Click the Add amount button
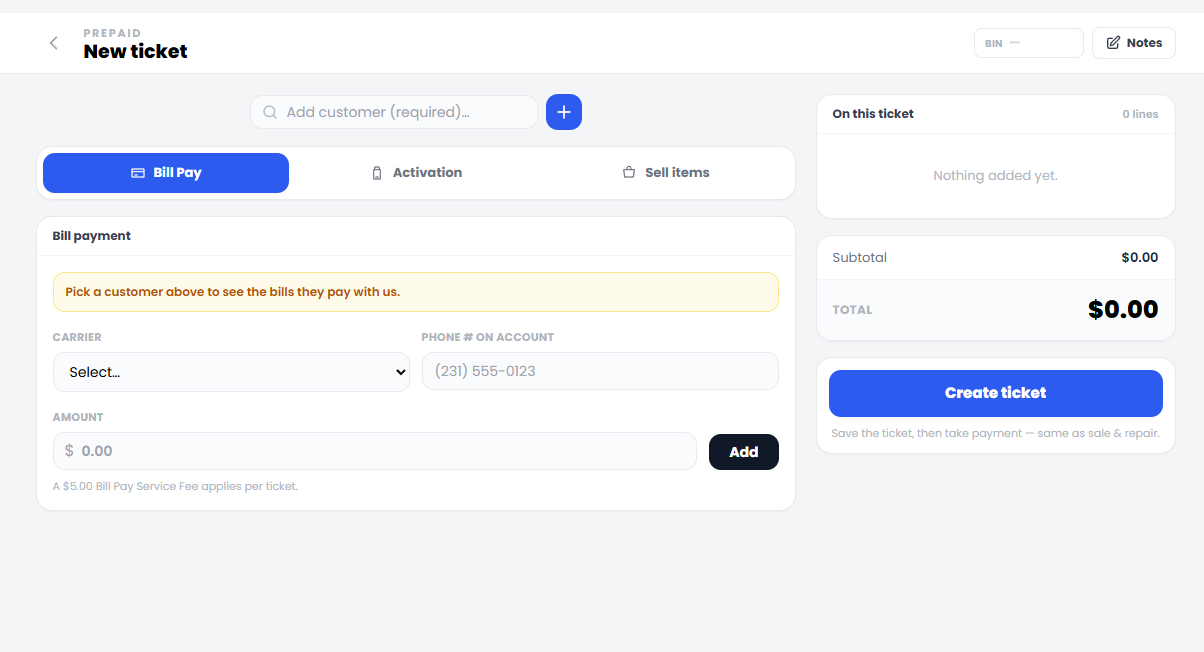Screen dimensions: 1204x652 [x=744, y=452]
